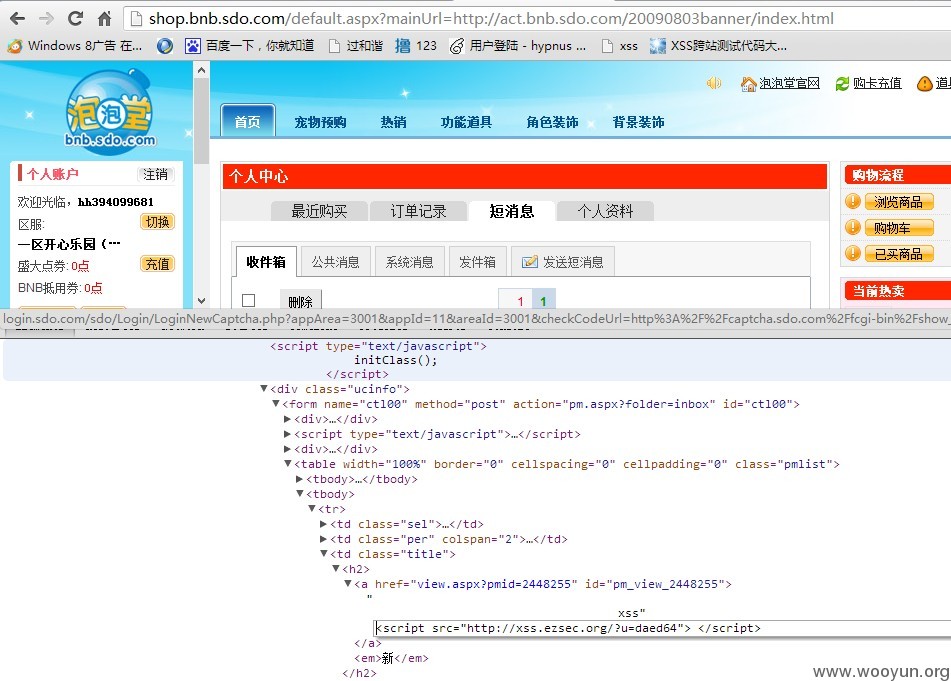Image resolution: width=951 pixels, height=681 pixels.
Task: Select the 热销 navigation tab
Action: [x=393, y=122]
